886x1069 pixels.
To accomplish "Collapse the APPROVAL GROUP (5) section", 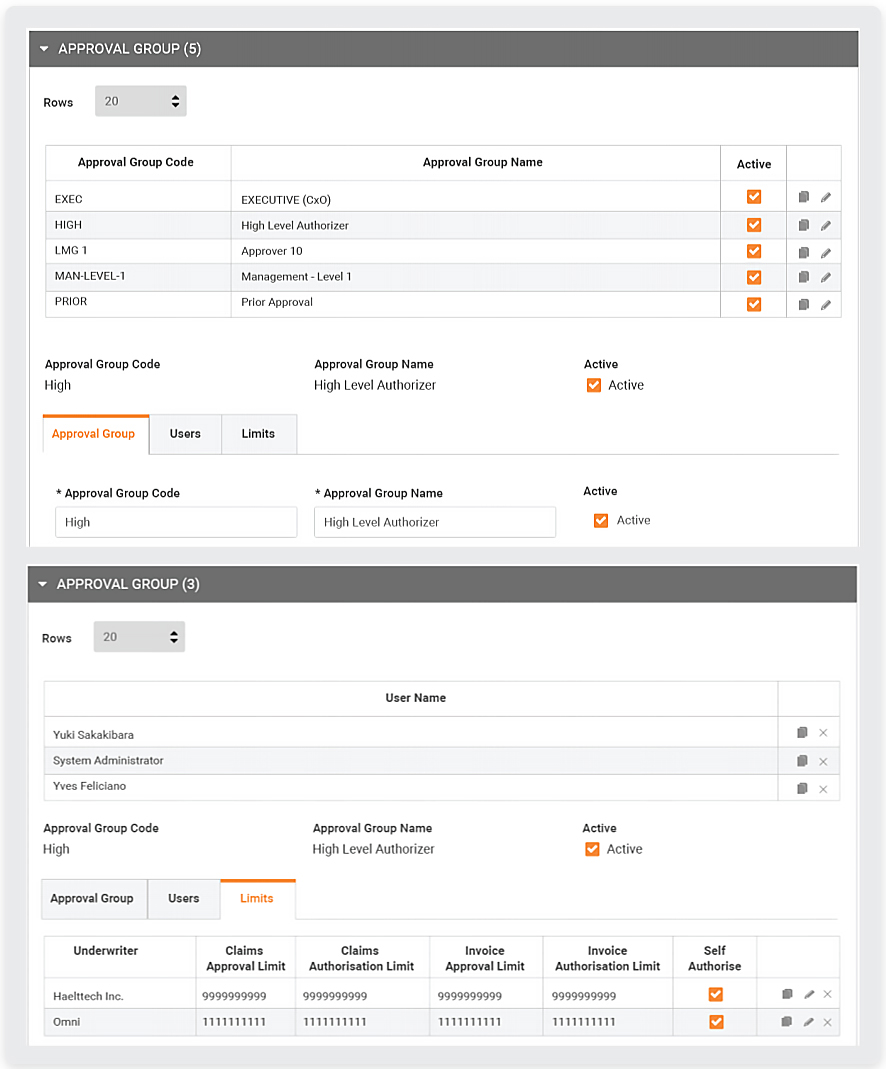I will (x=44, y=49).
